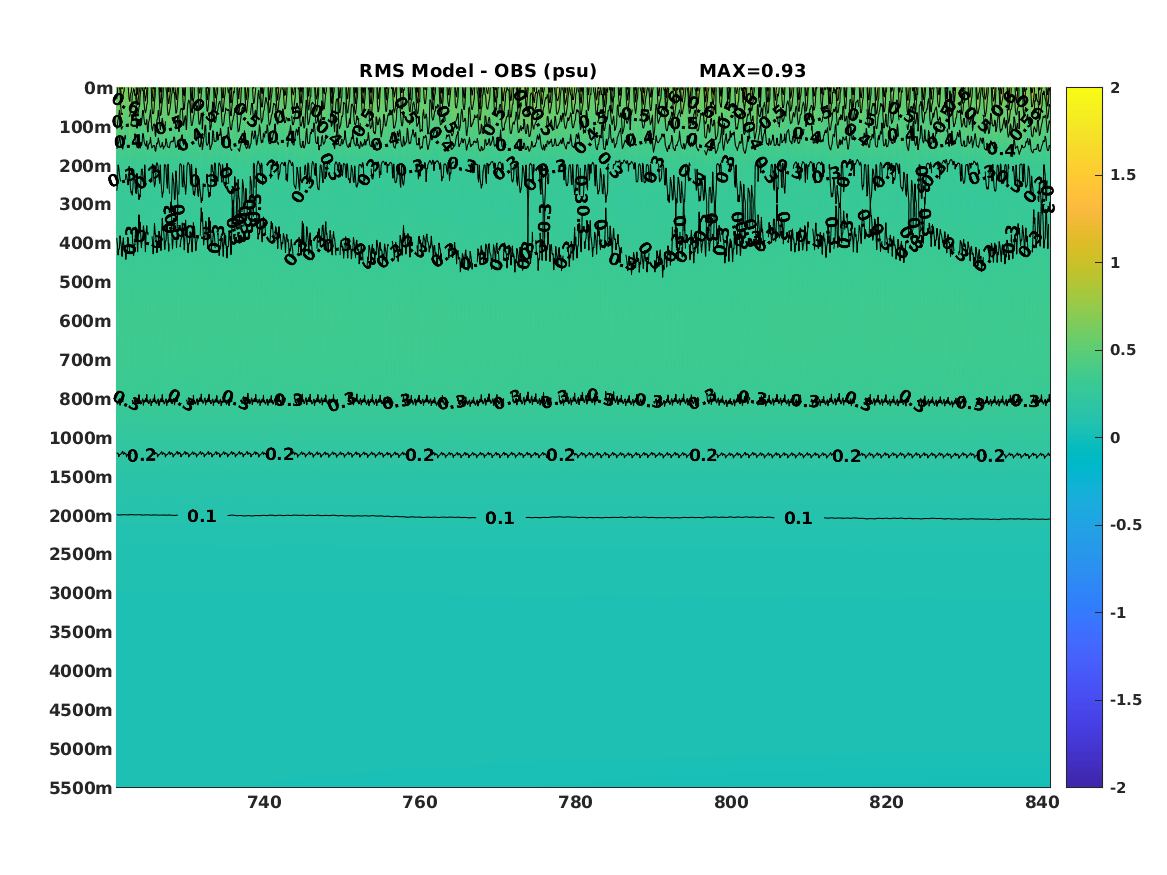
Task: Click the leftmost '0.2' contour label
Action: click(141, 455)
